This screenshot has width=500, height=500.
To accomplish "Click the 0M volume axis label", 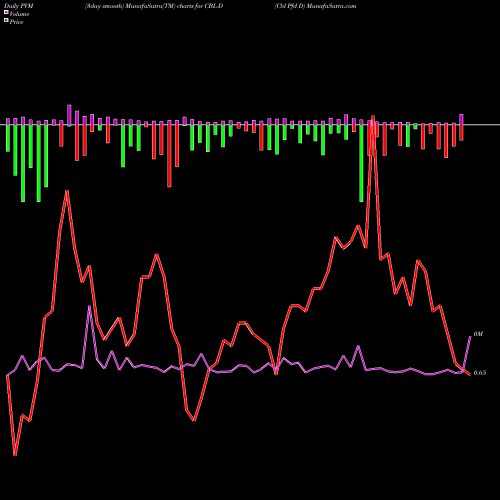I will (478, 334).
